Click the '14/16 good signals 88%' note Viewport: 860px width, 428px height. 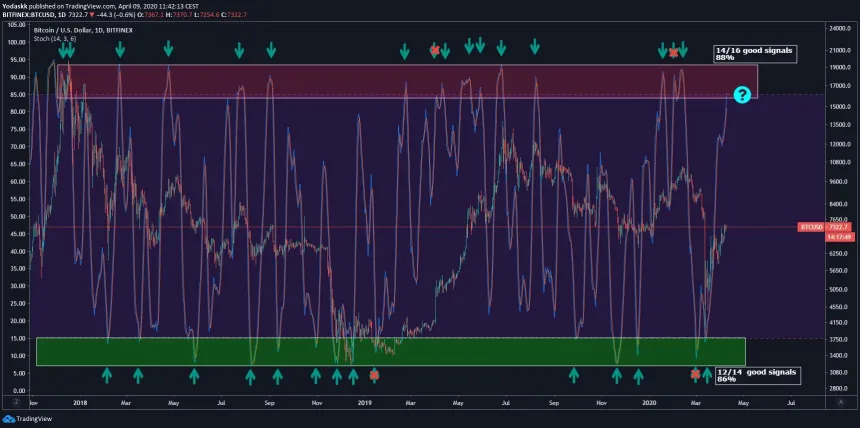pos(755,54)
